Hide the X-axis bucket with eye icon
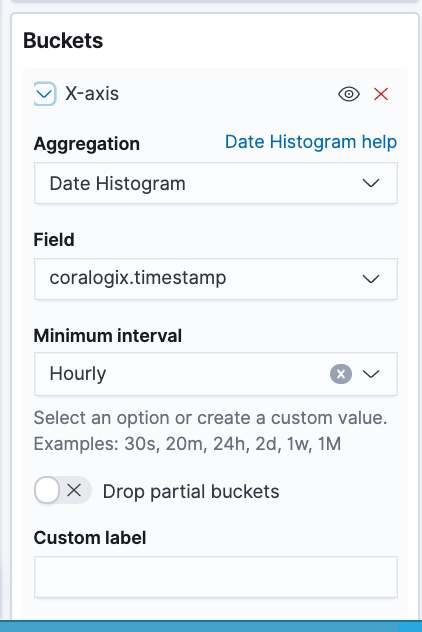422x632 pixels. click(349, 94)
